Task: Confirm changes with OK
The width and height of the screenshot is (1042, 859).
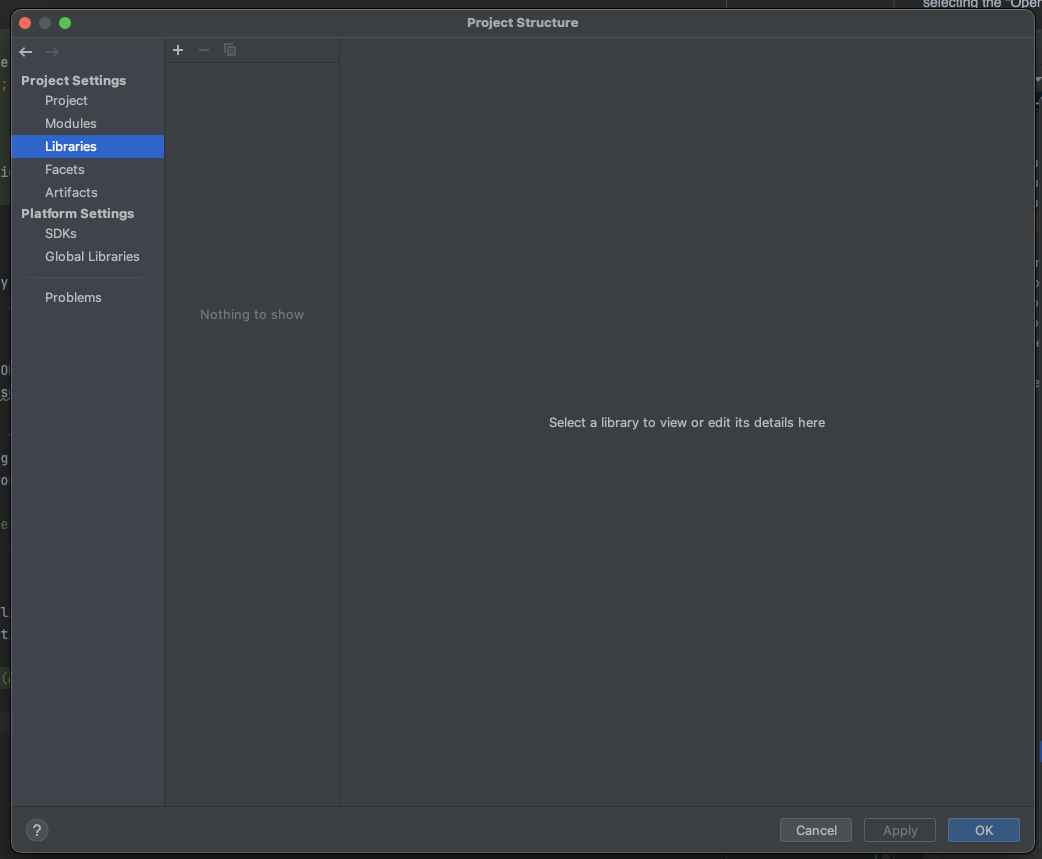Action: (983, 830)
